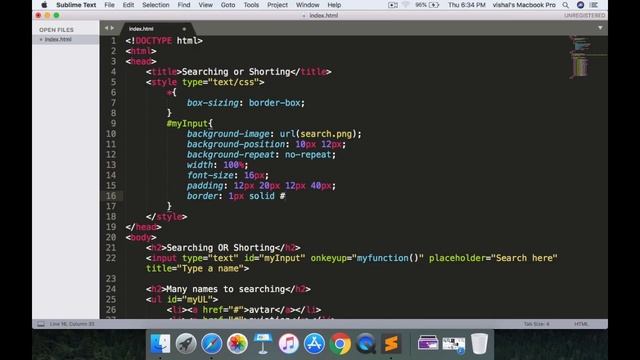Open Google Chrome from the Dock
This screenshot has height=360, width=640.
pyautogui.click(x=340, y=343)
